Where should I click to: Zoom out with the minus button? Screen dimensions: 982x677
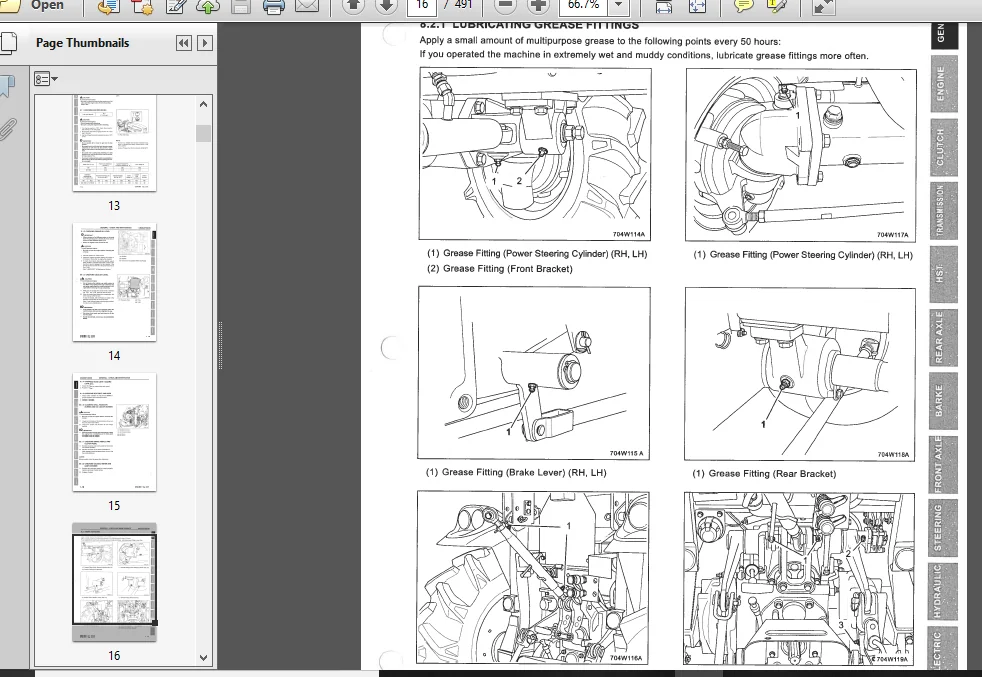(x=505, y=6)
